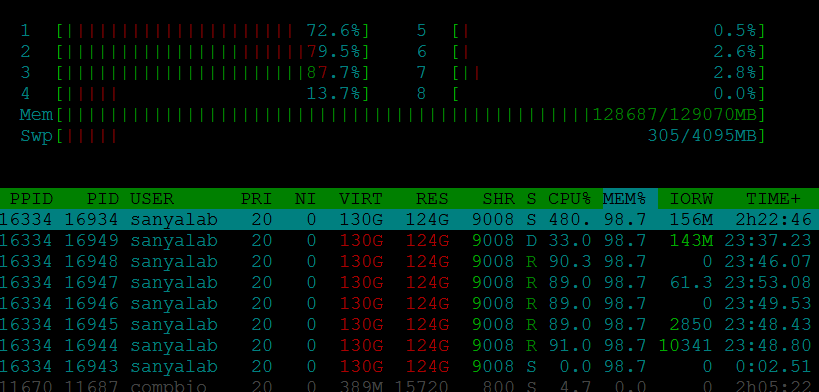Select process row with PID 16948

(410, 261)
